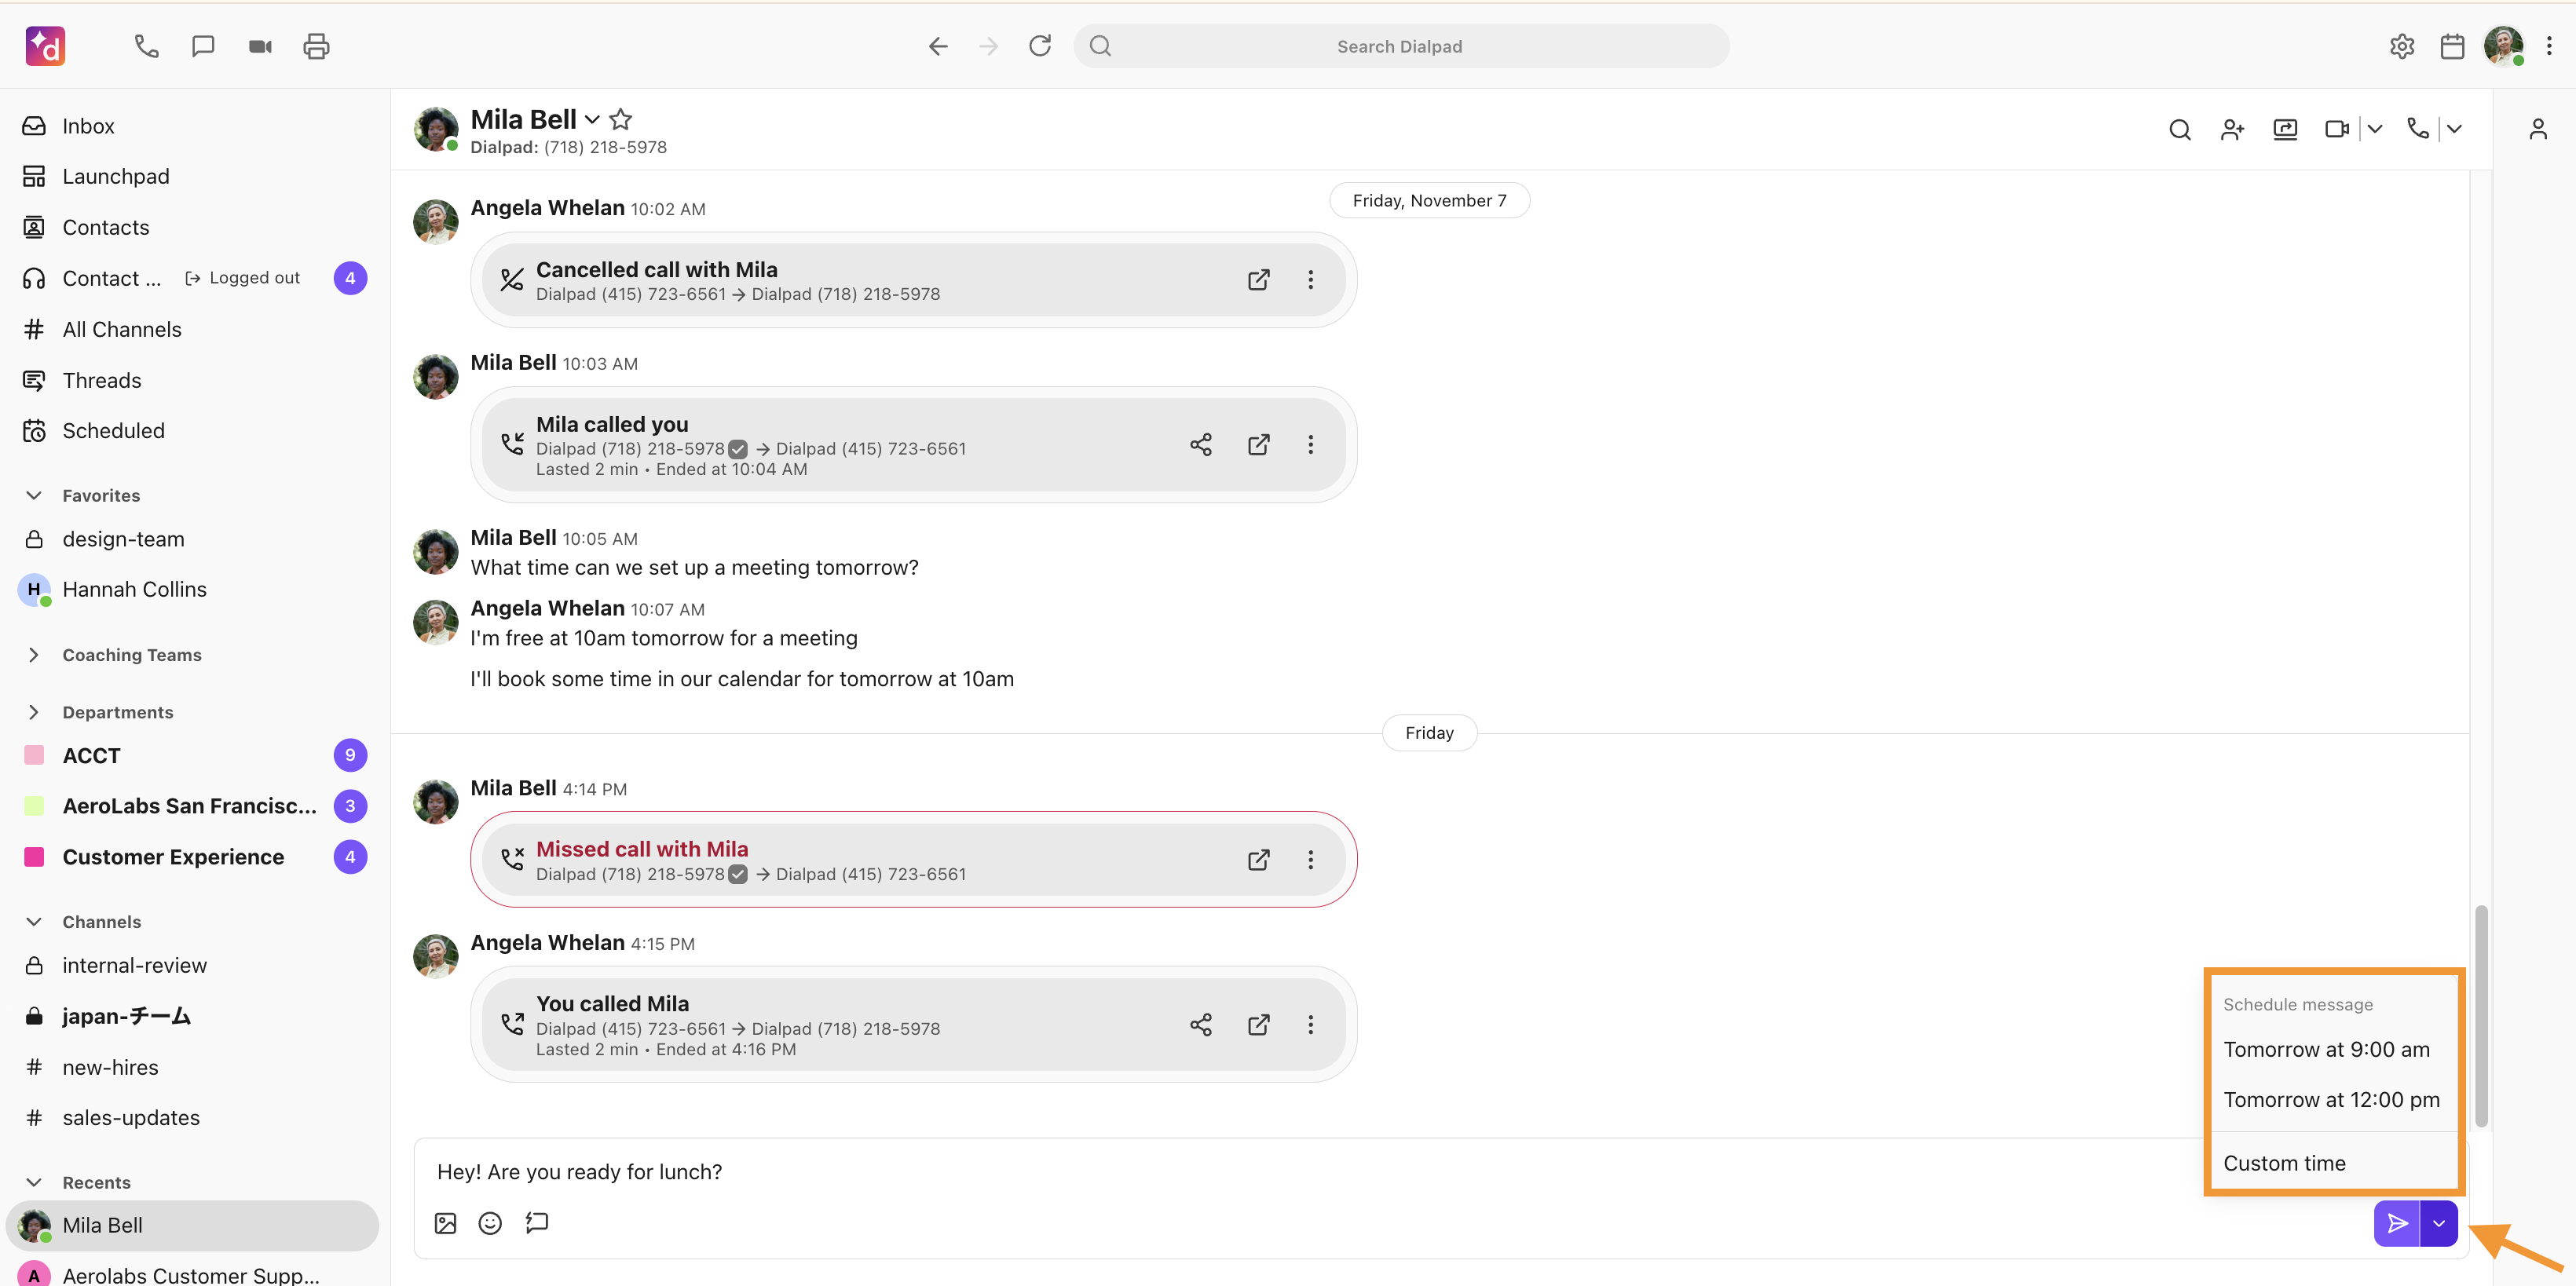Favorite Mila Bell with the star icon
This screenshot has width=2576, height=1286.
coord(620,119)
